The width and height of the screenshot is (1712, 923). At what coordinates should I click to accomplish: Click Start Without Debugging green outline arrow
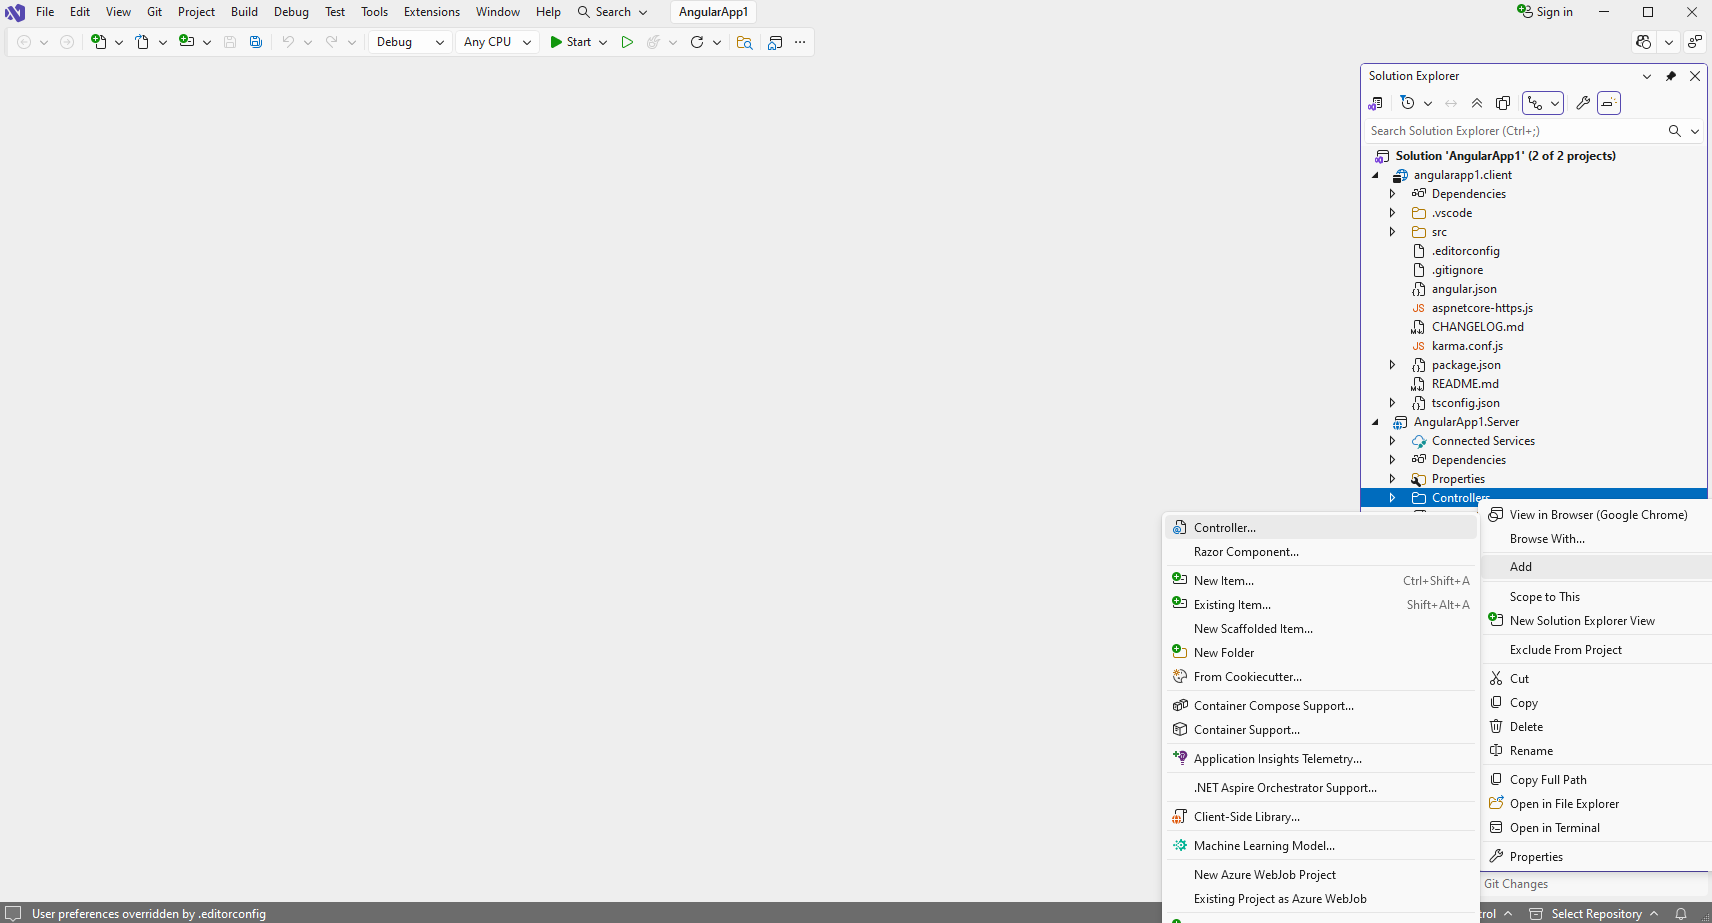pos(627,42)
